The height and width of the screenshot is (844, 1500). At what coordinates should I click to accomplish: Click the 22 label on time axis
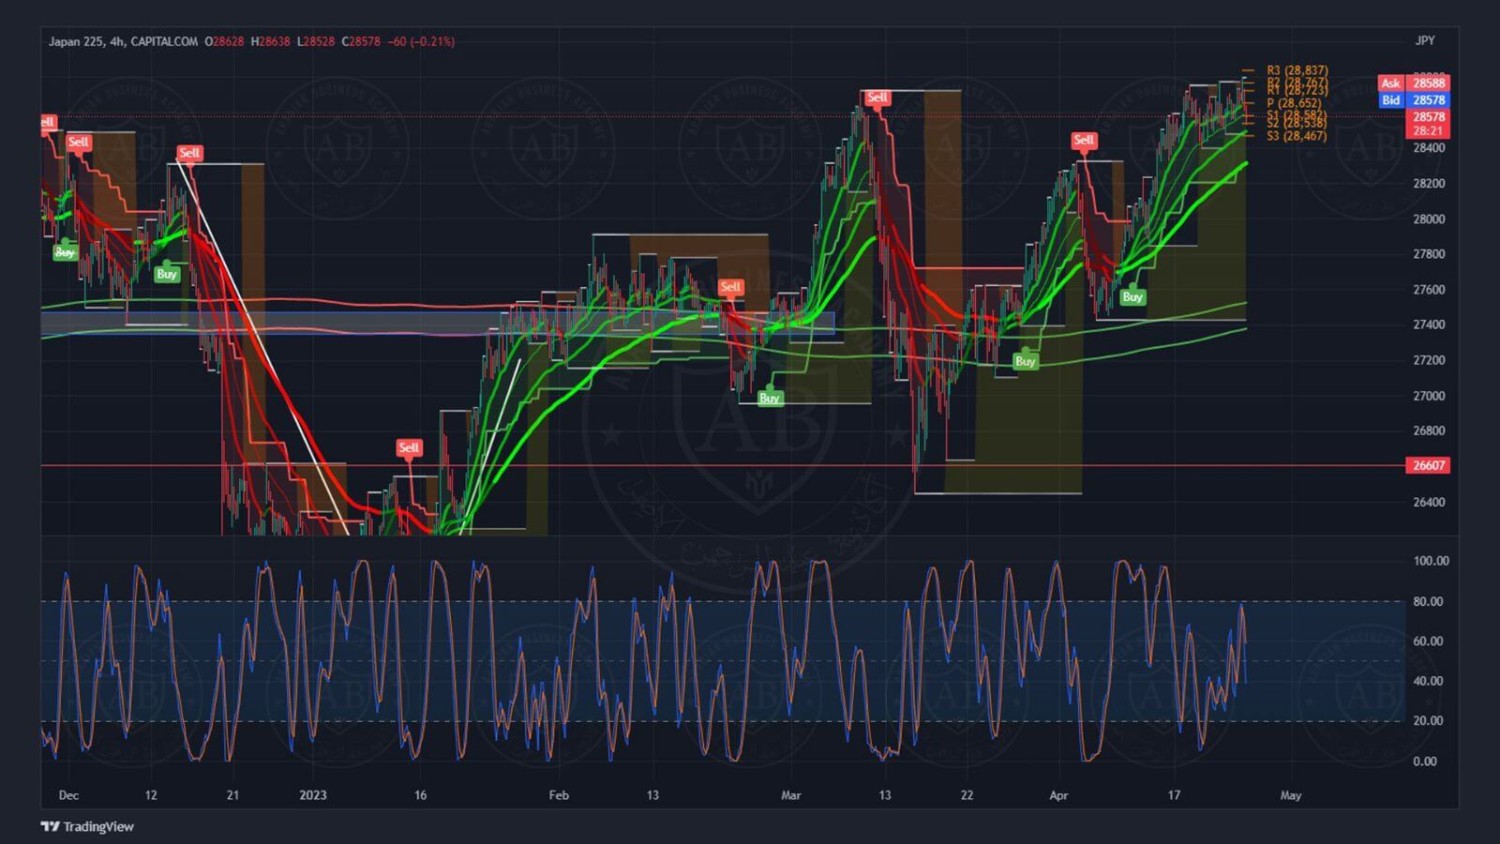pos(967,796)
